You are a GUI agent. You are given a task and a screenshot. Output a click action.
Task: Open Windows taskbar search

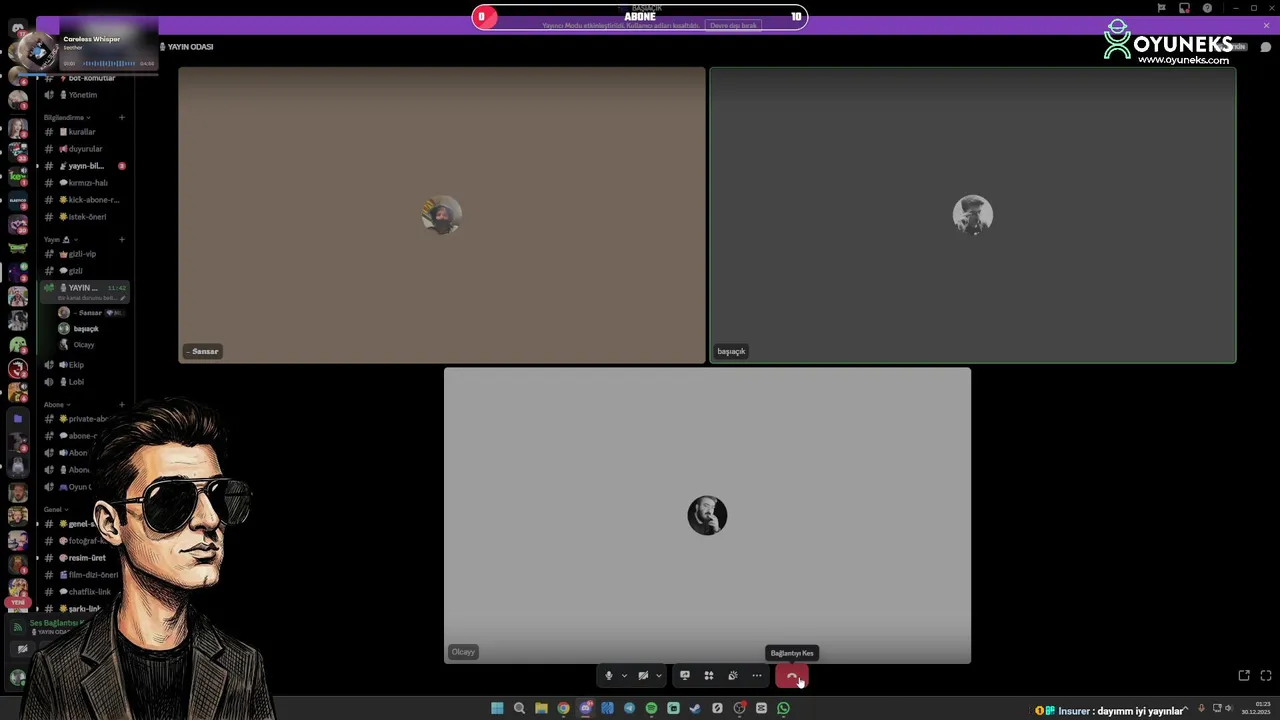tap(519, 708)
